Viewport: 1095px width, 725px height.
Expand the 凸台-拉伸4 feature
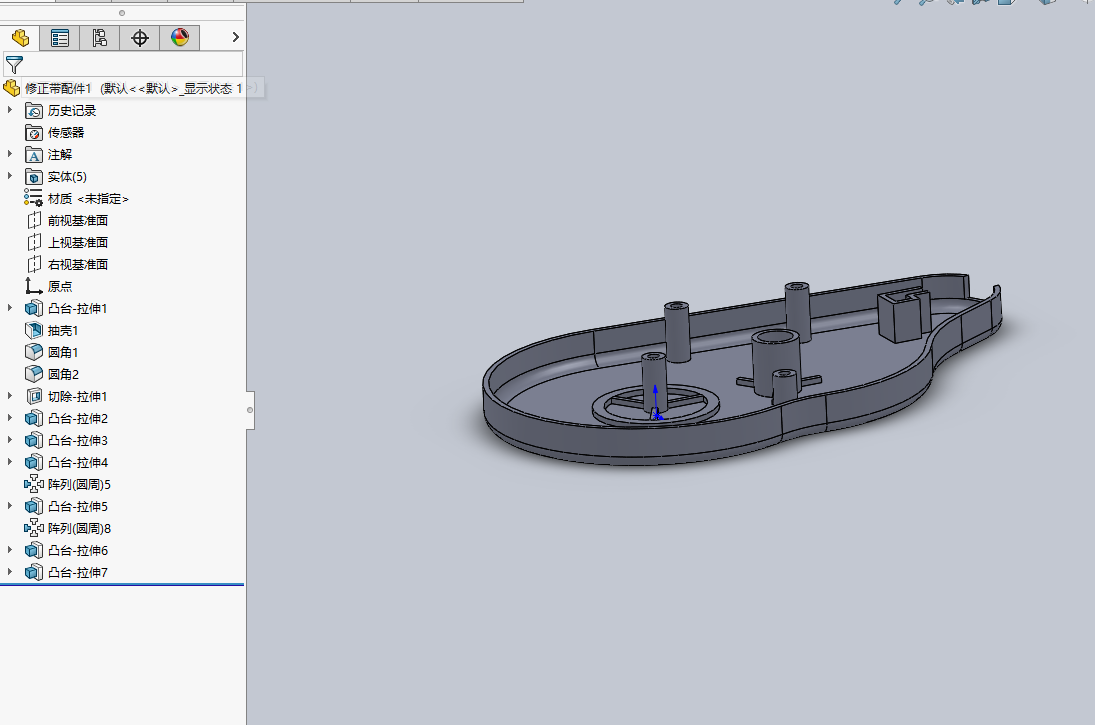(x=10, y=462)
